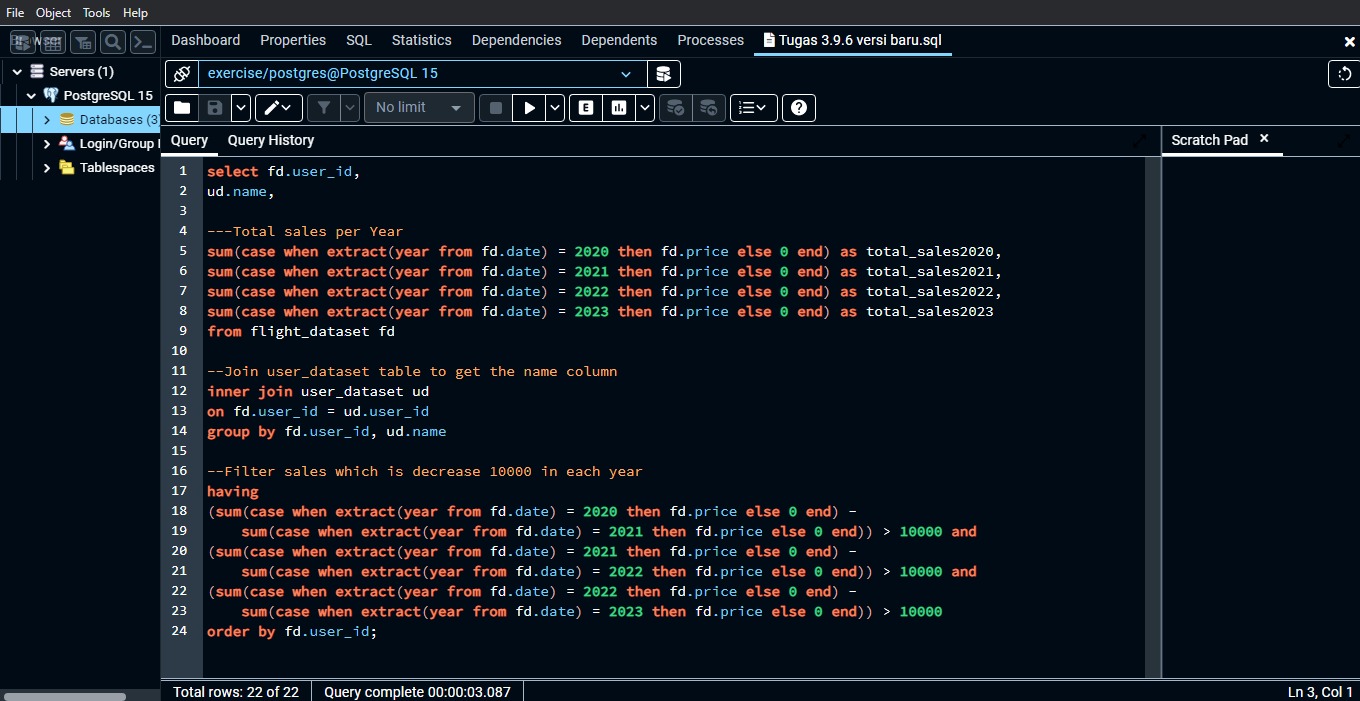Expand the Databases (3) tree node

[46, 120]
